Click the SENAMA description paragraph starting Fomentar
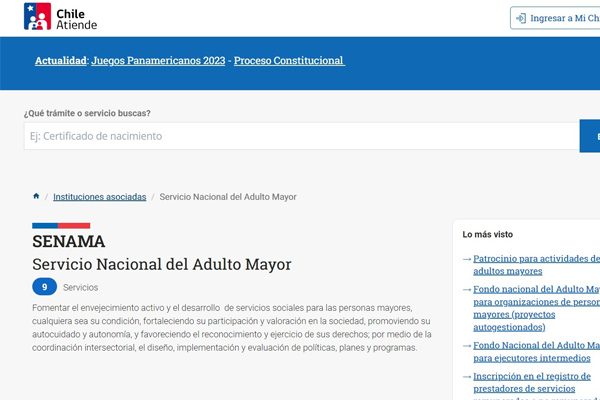Screen dimensions: 600x400 coord(232,328)
